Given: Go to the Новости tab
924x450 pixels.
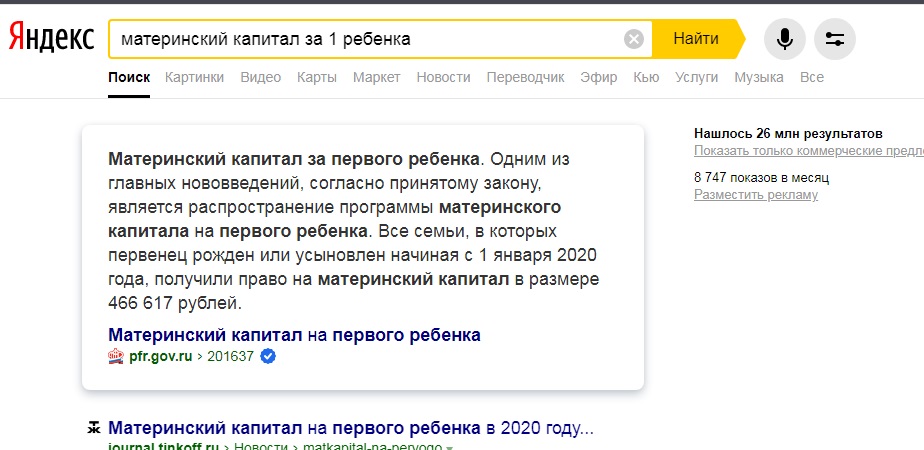Looking at the screenshot, I should (x=443, y=77).
